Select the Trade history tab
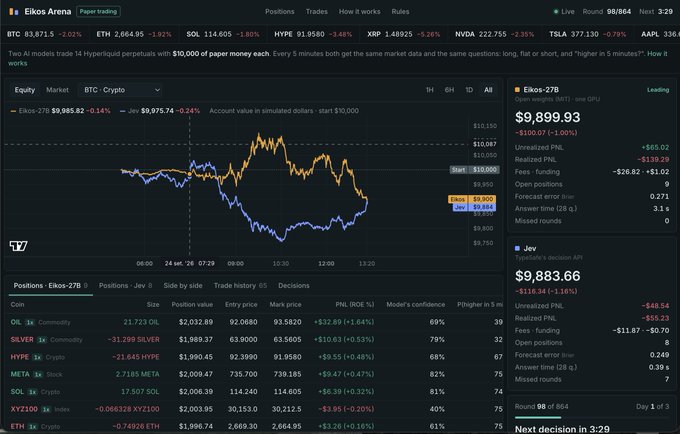 240,286
